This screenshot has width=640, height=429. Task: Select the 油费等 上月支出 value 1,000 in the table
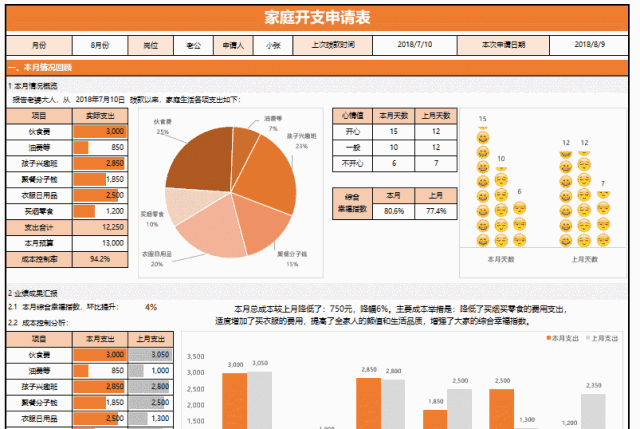pyautogui.click(x=151, y=371)
